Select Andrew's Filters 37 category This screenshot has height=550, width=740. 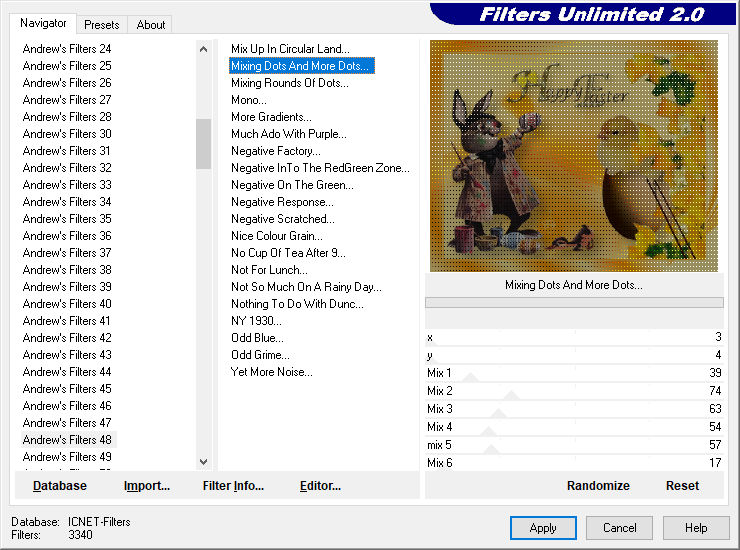(67, 253)
